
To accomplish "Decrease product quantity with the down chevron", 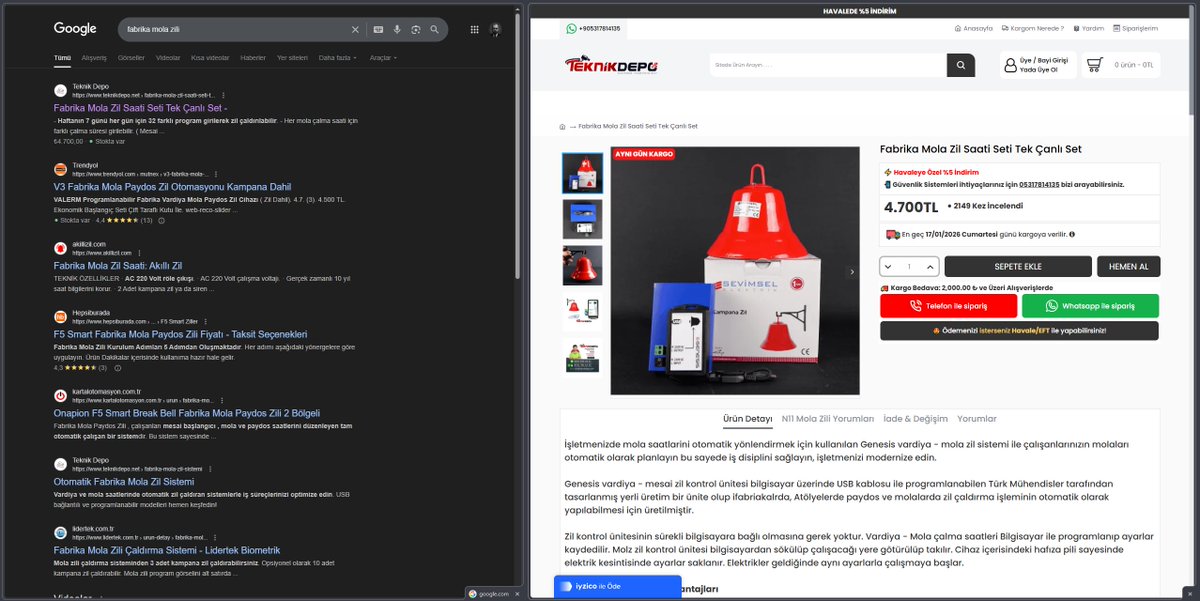I will point(888,266).
